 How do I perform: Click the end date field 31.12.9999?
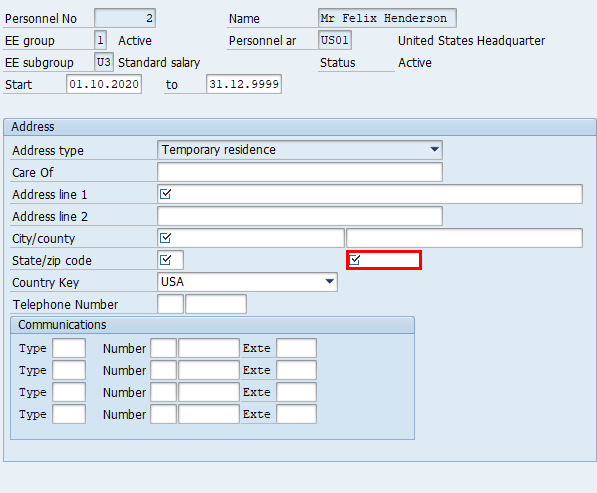pos(244,84)
